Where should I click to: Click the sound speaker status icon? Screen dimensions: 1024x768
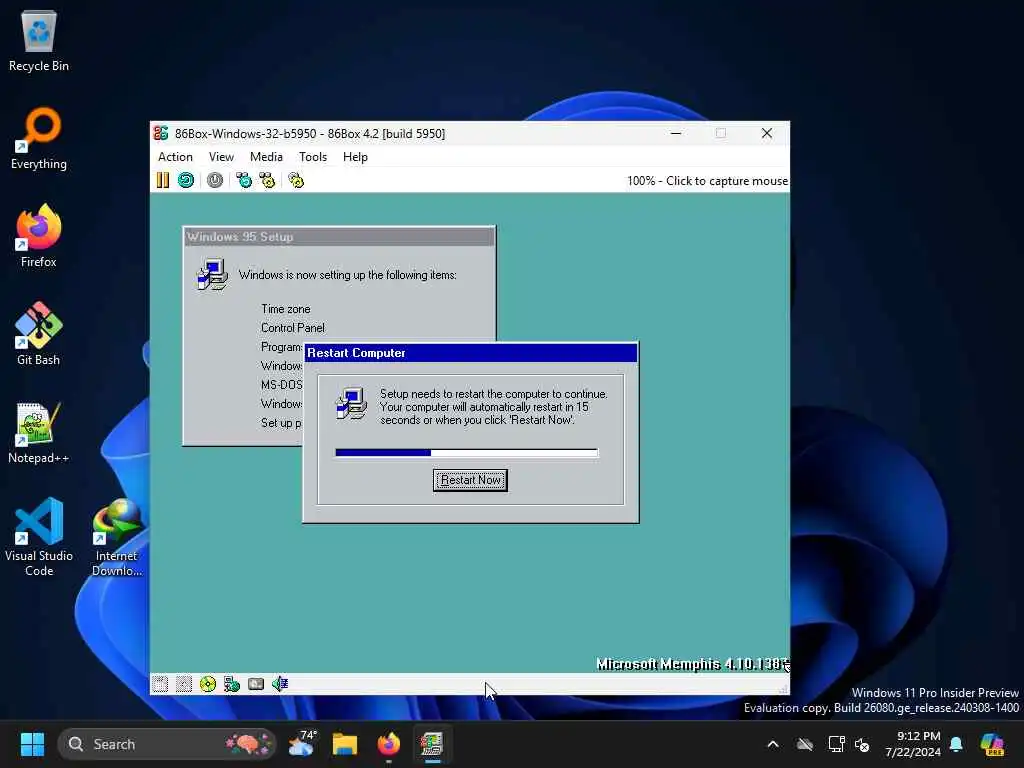pos(280,684)
